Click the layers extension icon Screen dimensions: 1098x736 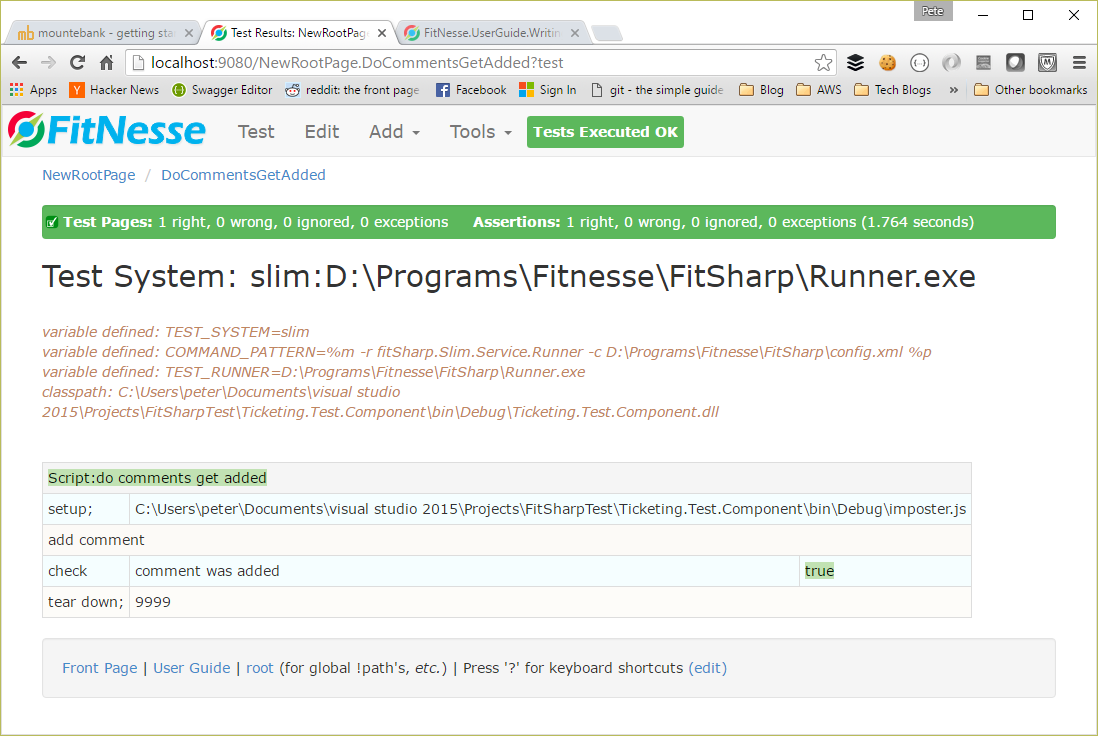pos(856,62)
